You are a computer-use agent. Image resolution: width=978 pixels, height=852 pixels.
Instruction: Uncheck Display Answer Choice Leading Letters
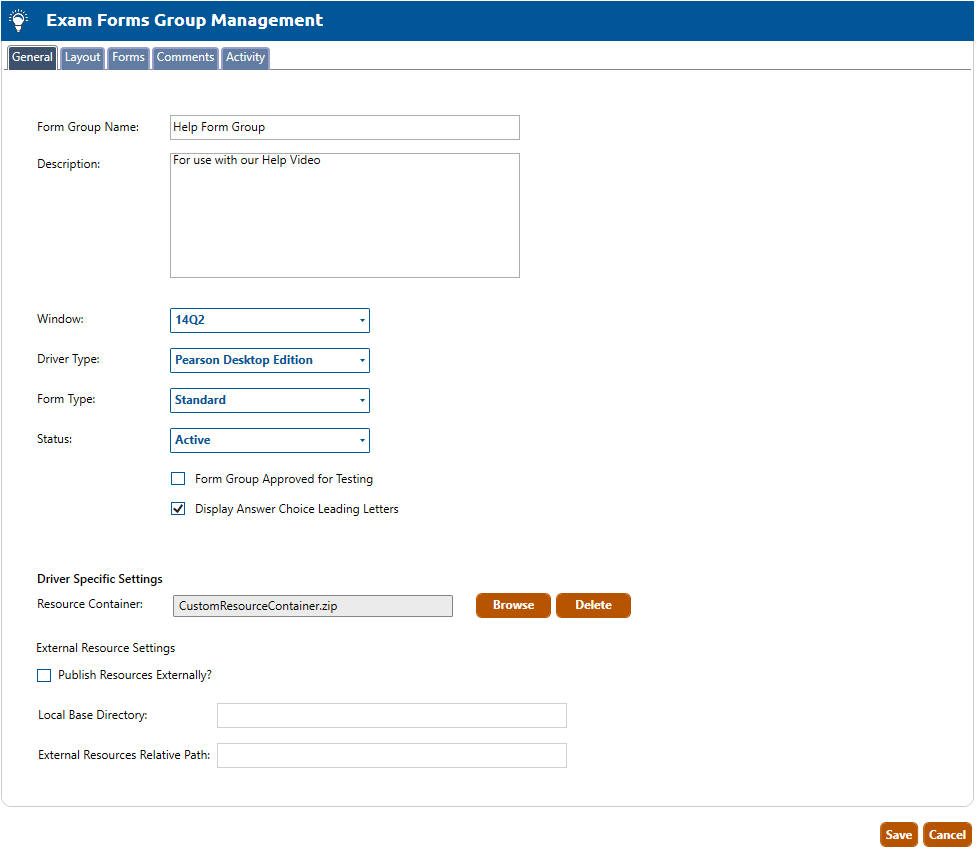click(x=178, y=509)
